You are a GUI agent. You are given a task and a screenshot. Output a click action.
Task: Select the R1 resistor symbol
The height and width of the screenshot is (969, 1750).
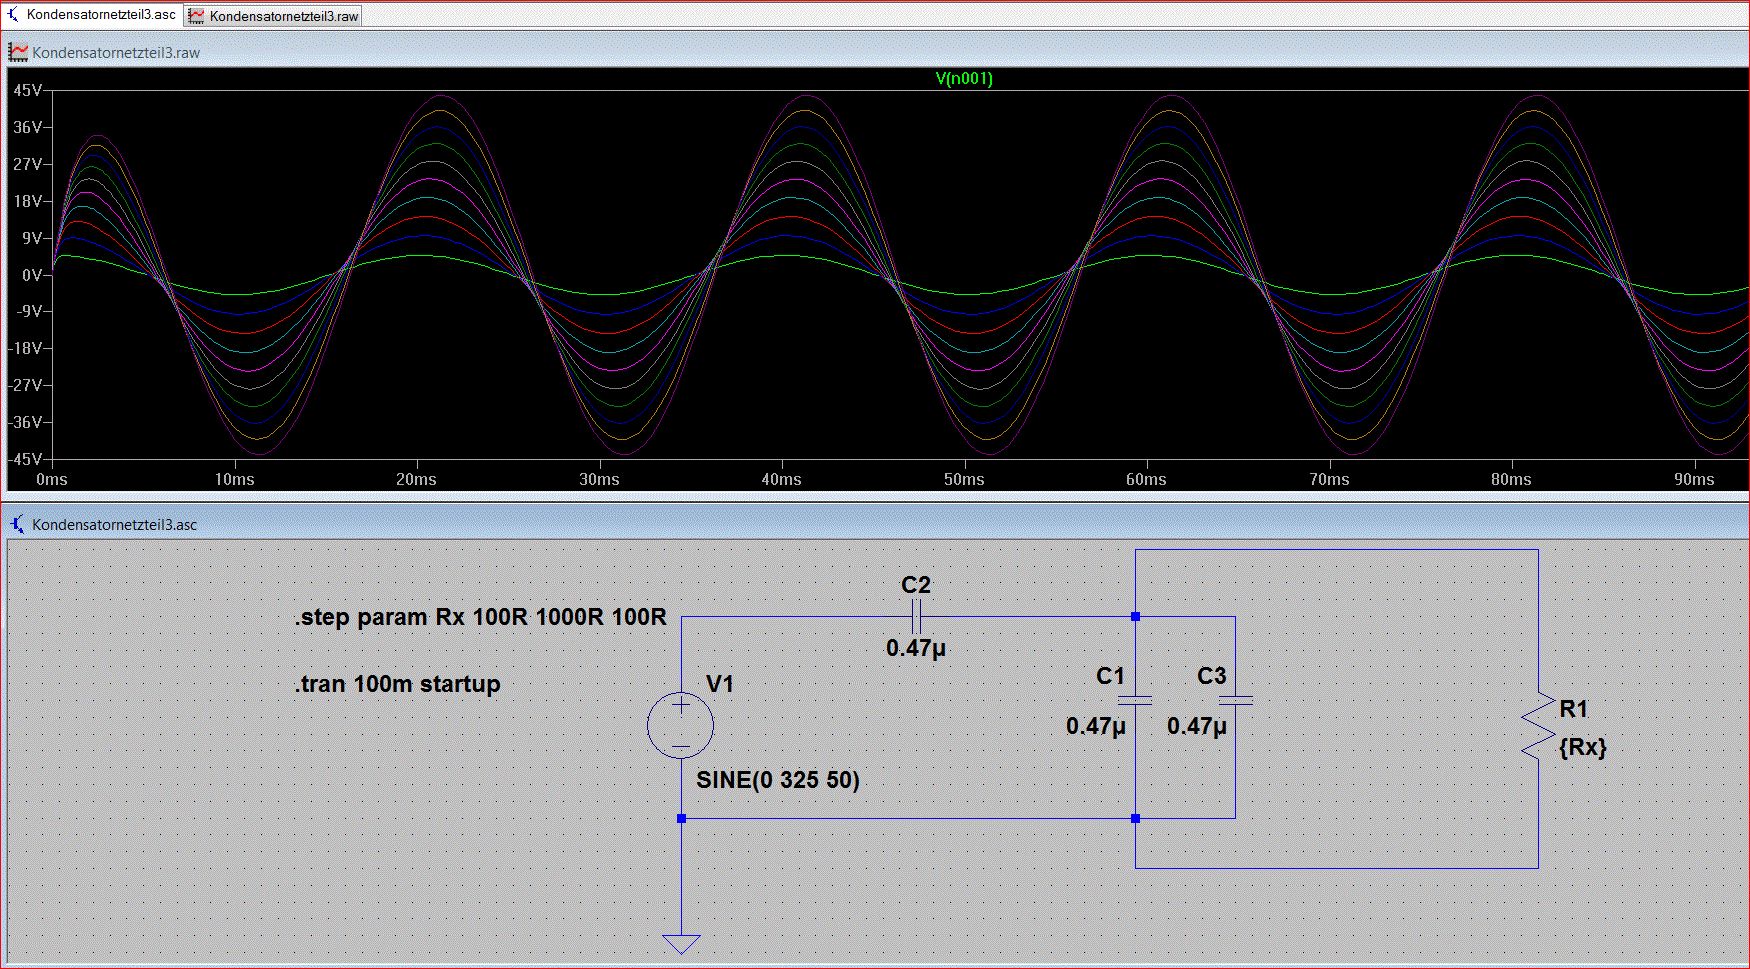(1536, 726)
